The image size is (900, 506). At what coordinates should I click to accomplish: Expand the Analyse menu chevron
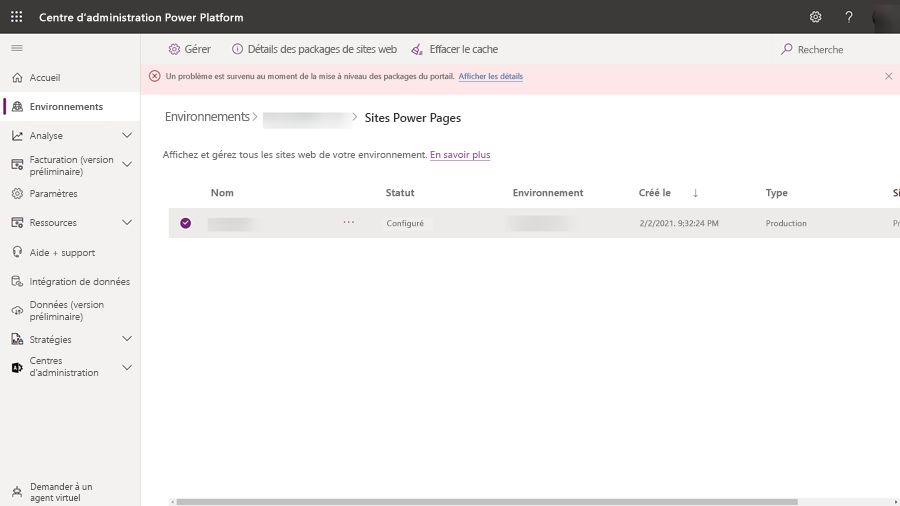127,135
